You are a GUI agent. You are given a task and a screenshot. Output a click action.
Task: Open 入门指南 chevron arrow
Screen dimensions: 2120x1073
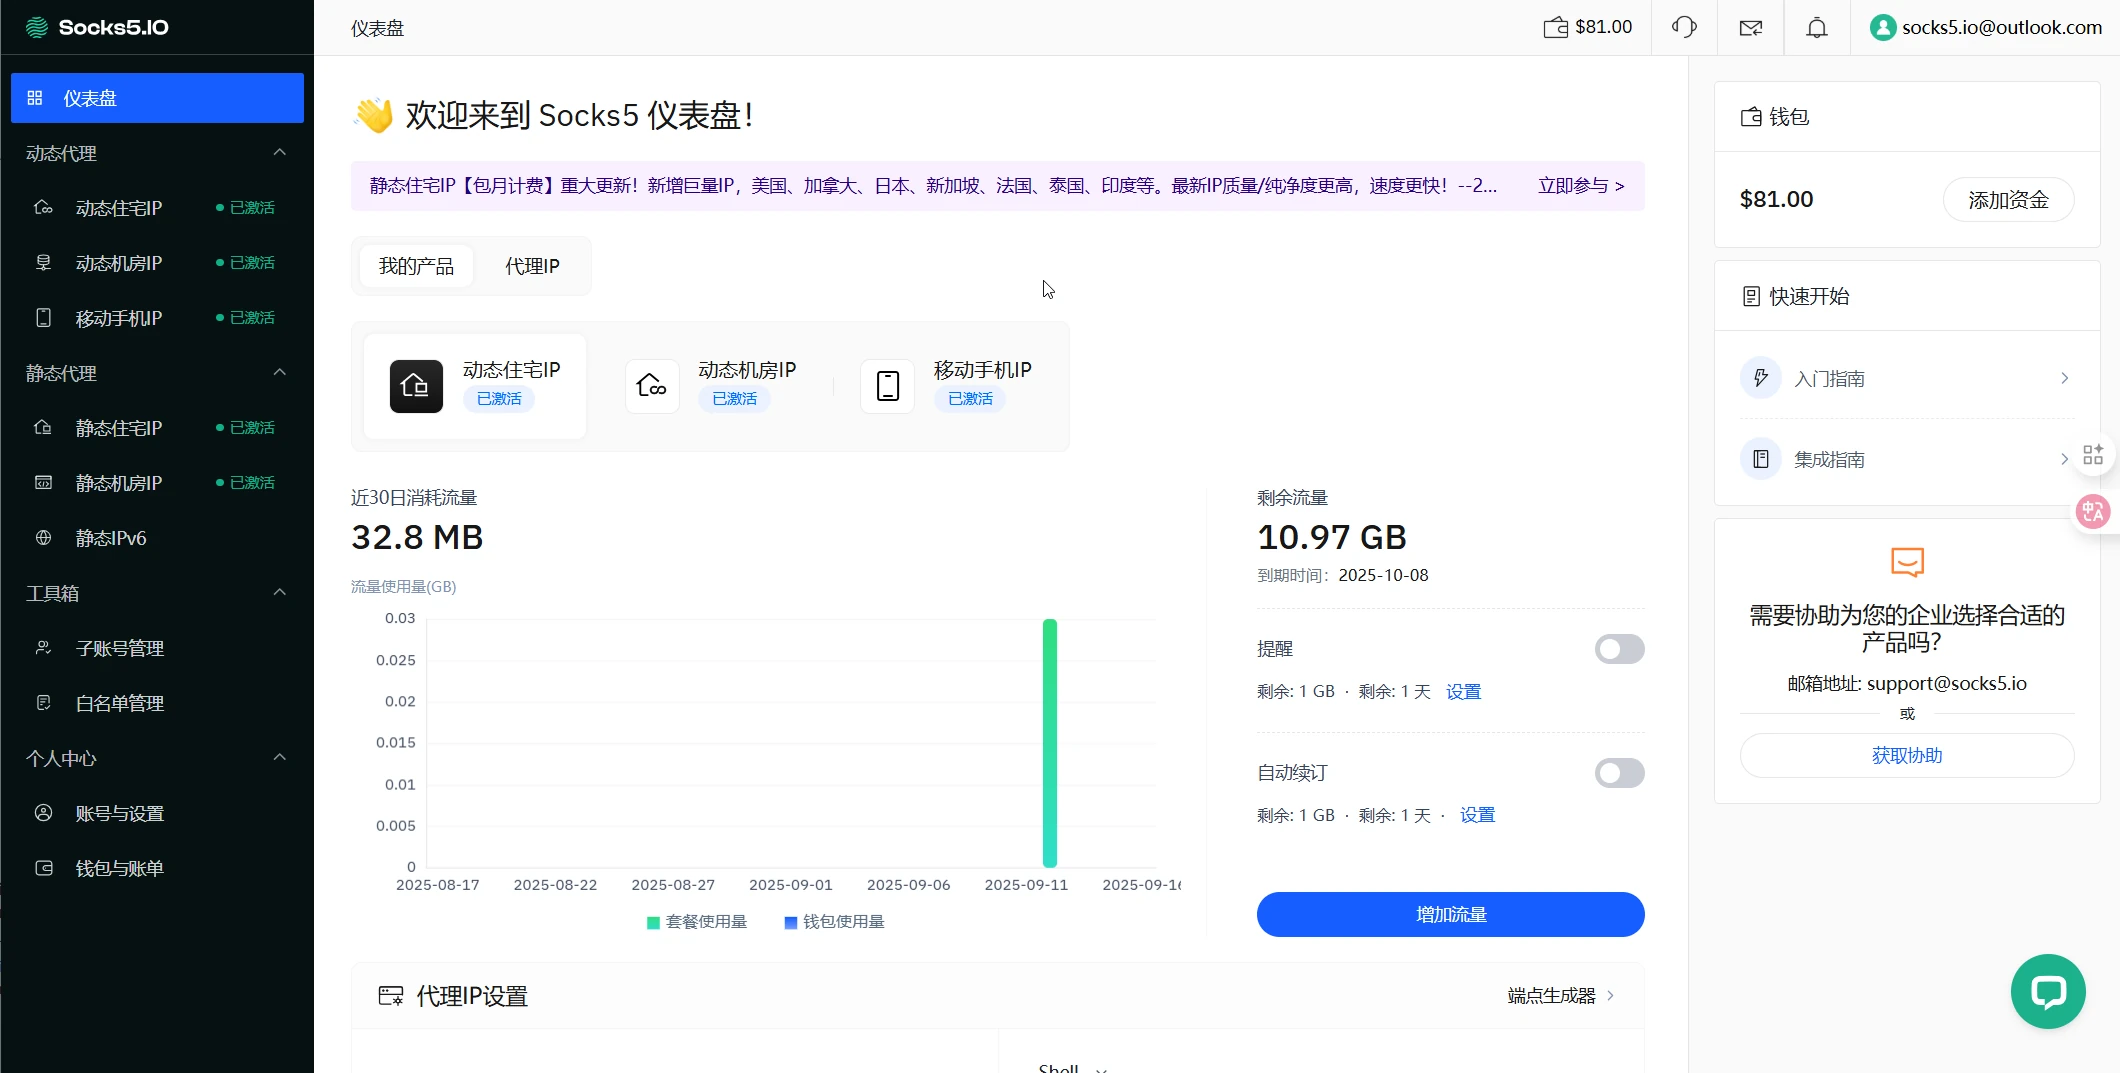(2064, 378)
